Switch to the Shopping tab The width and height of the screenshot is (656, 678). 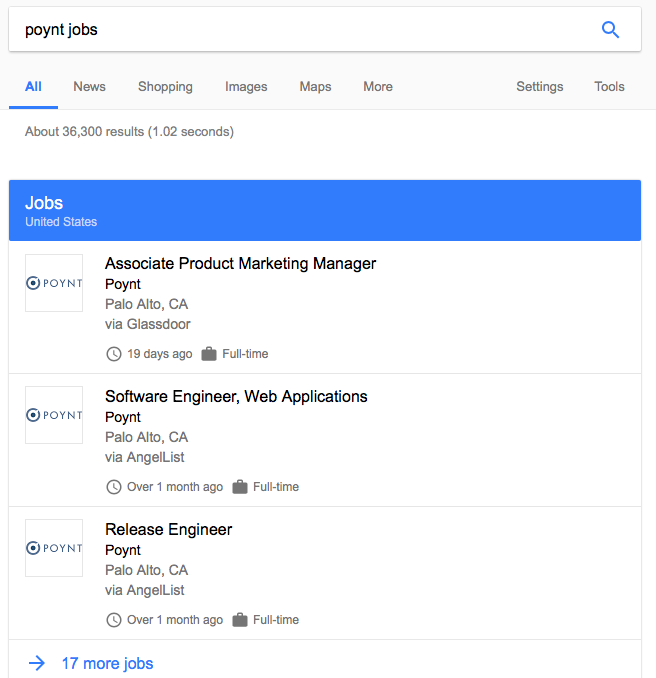165,86
